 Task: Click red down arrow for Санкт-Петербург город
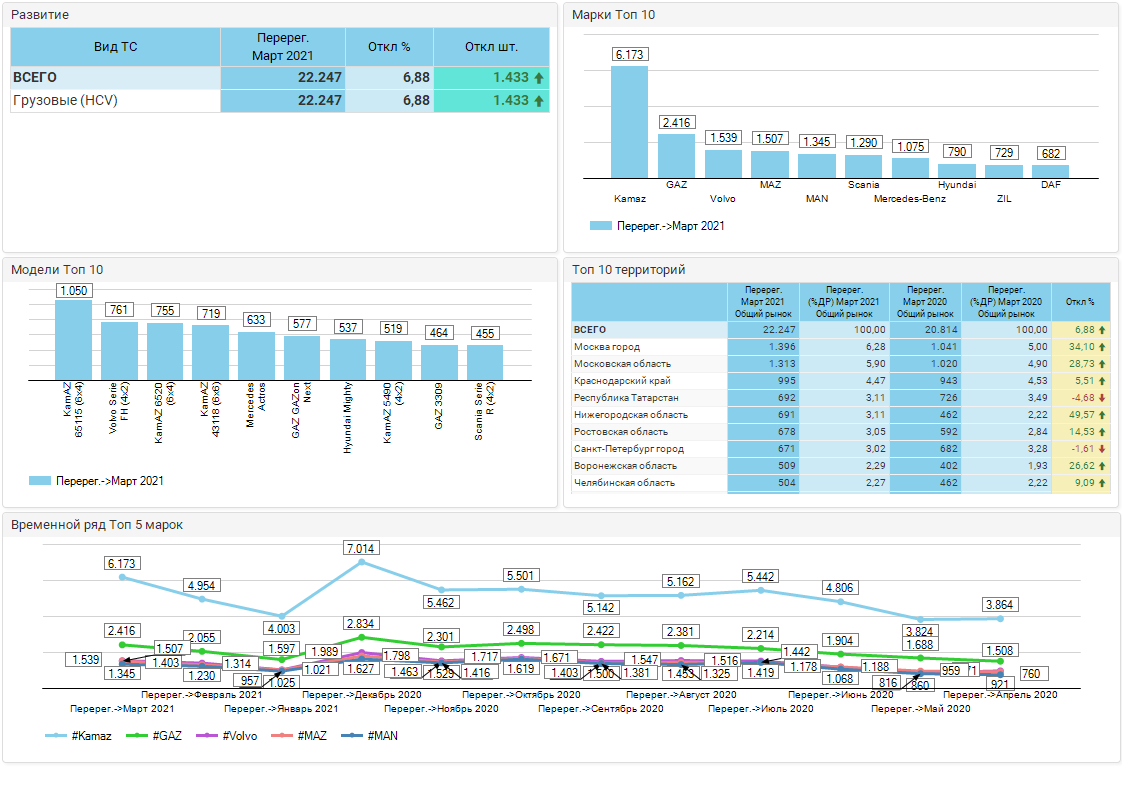1102,448
